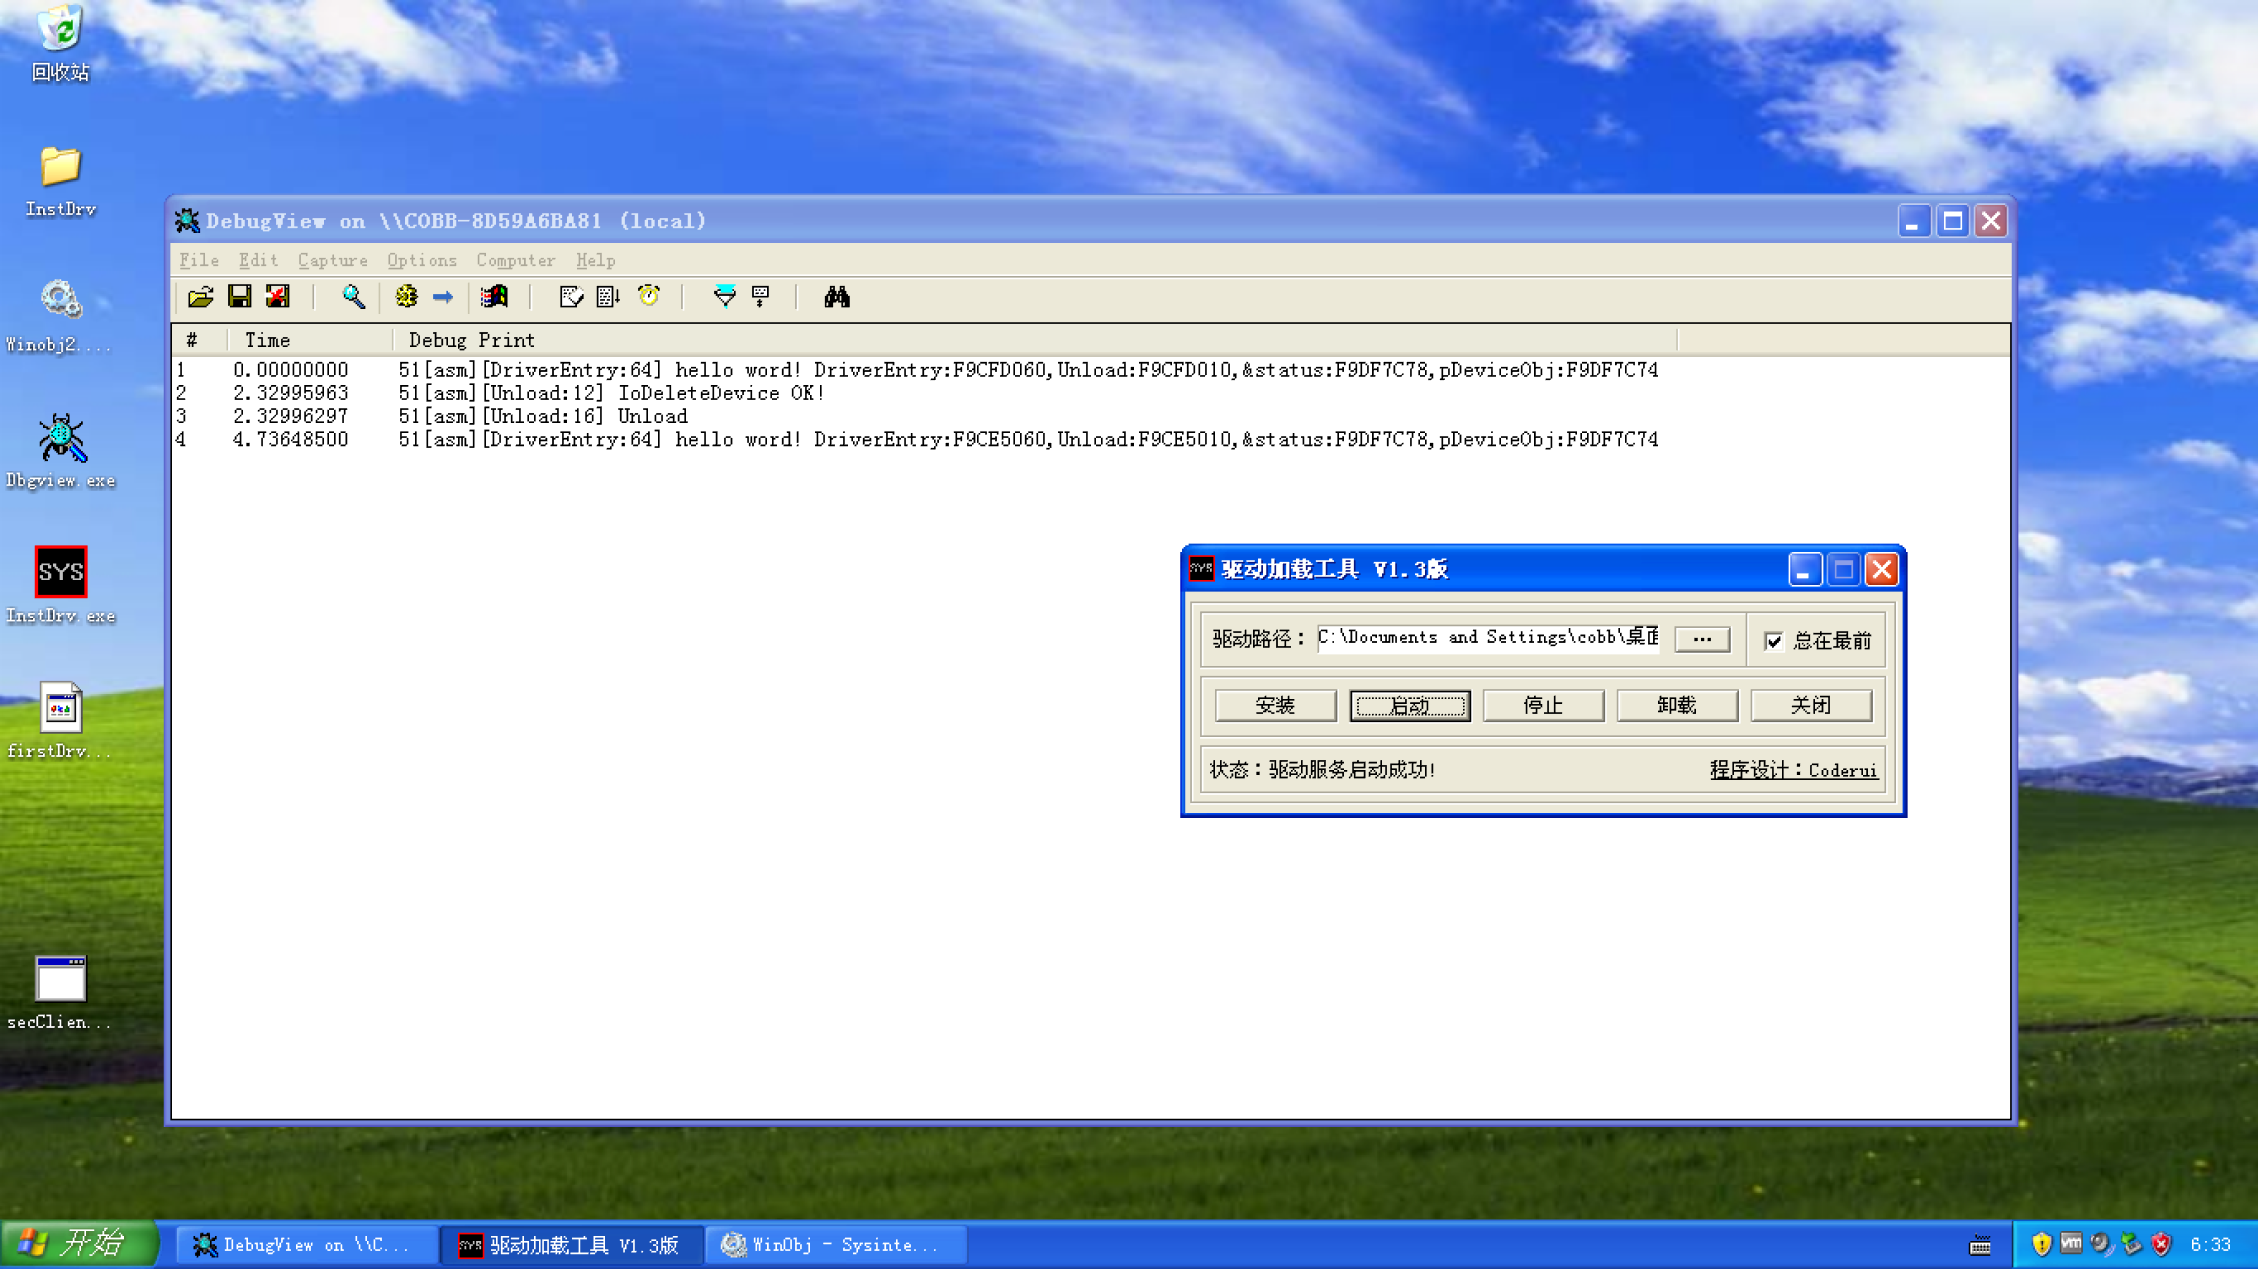Open a saved log file in DebugView

coord(200,297)
